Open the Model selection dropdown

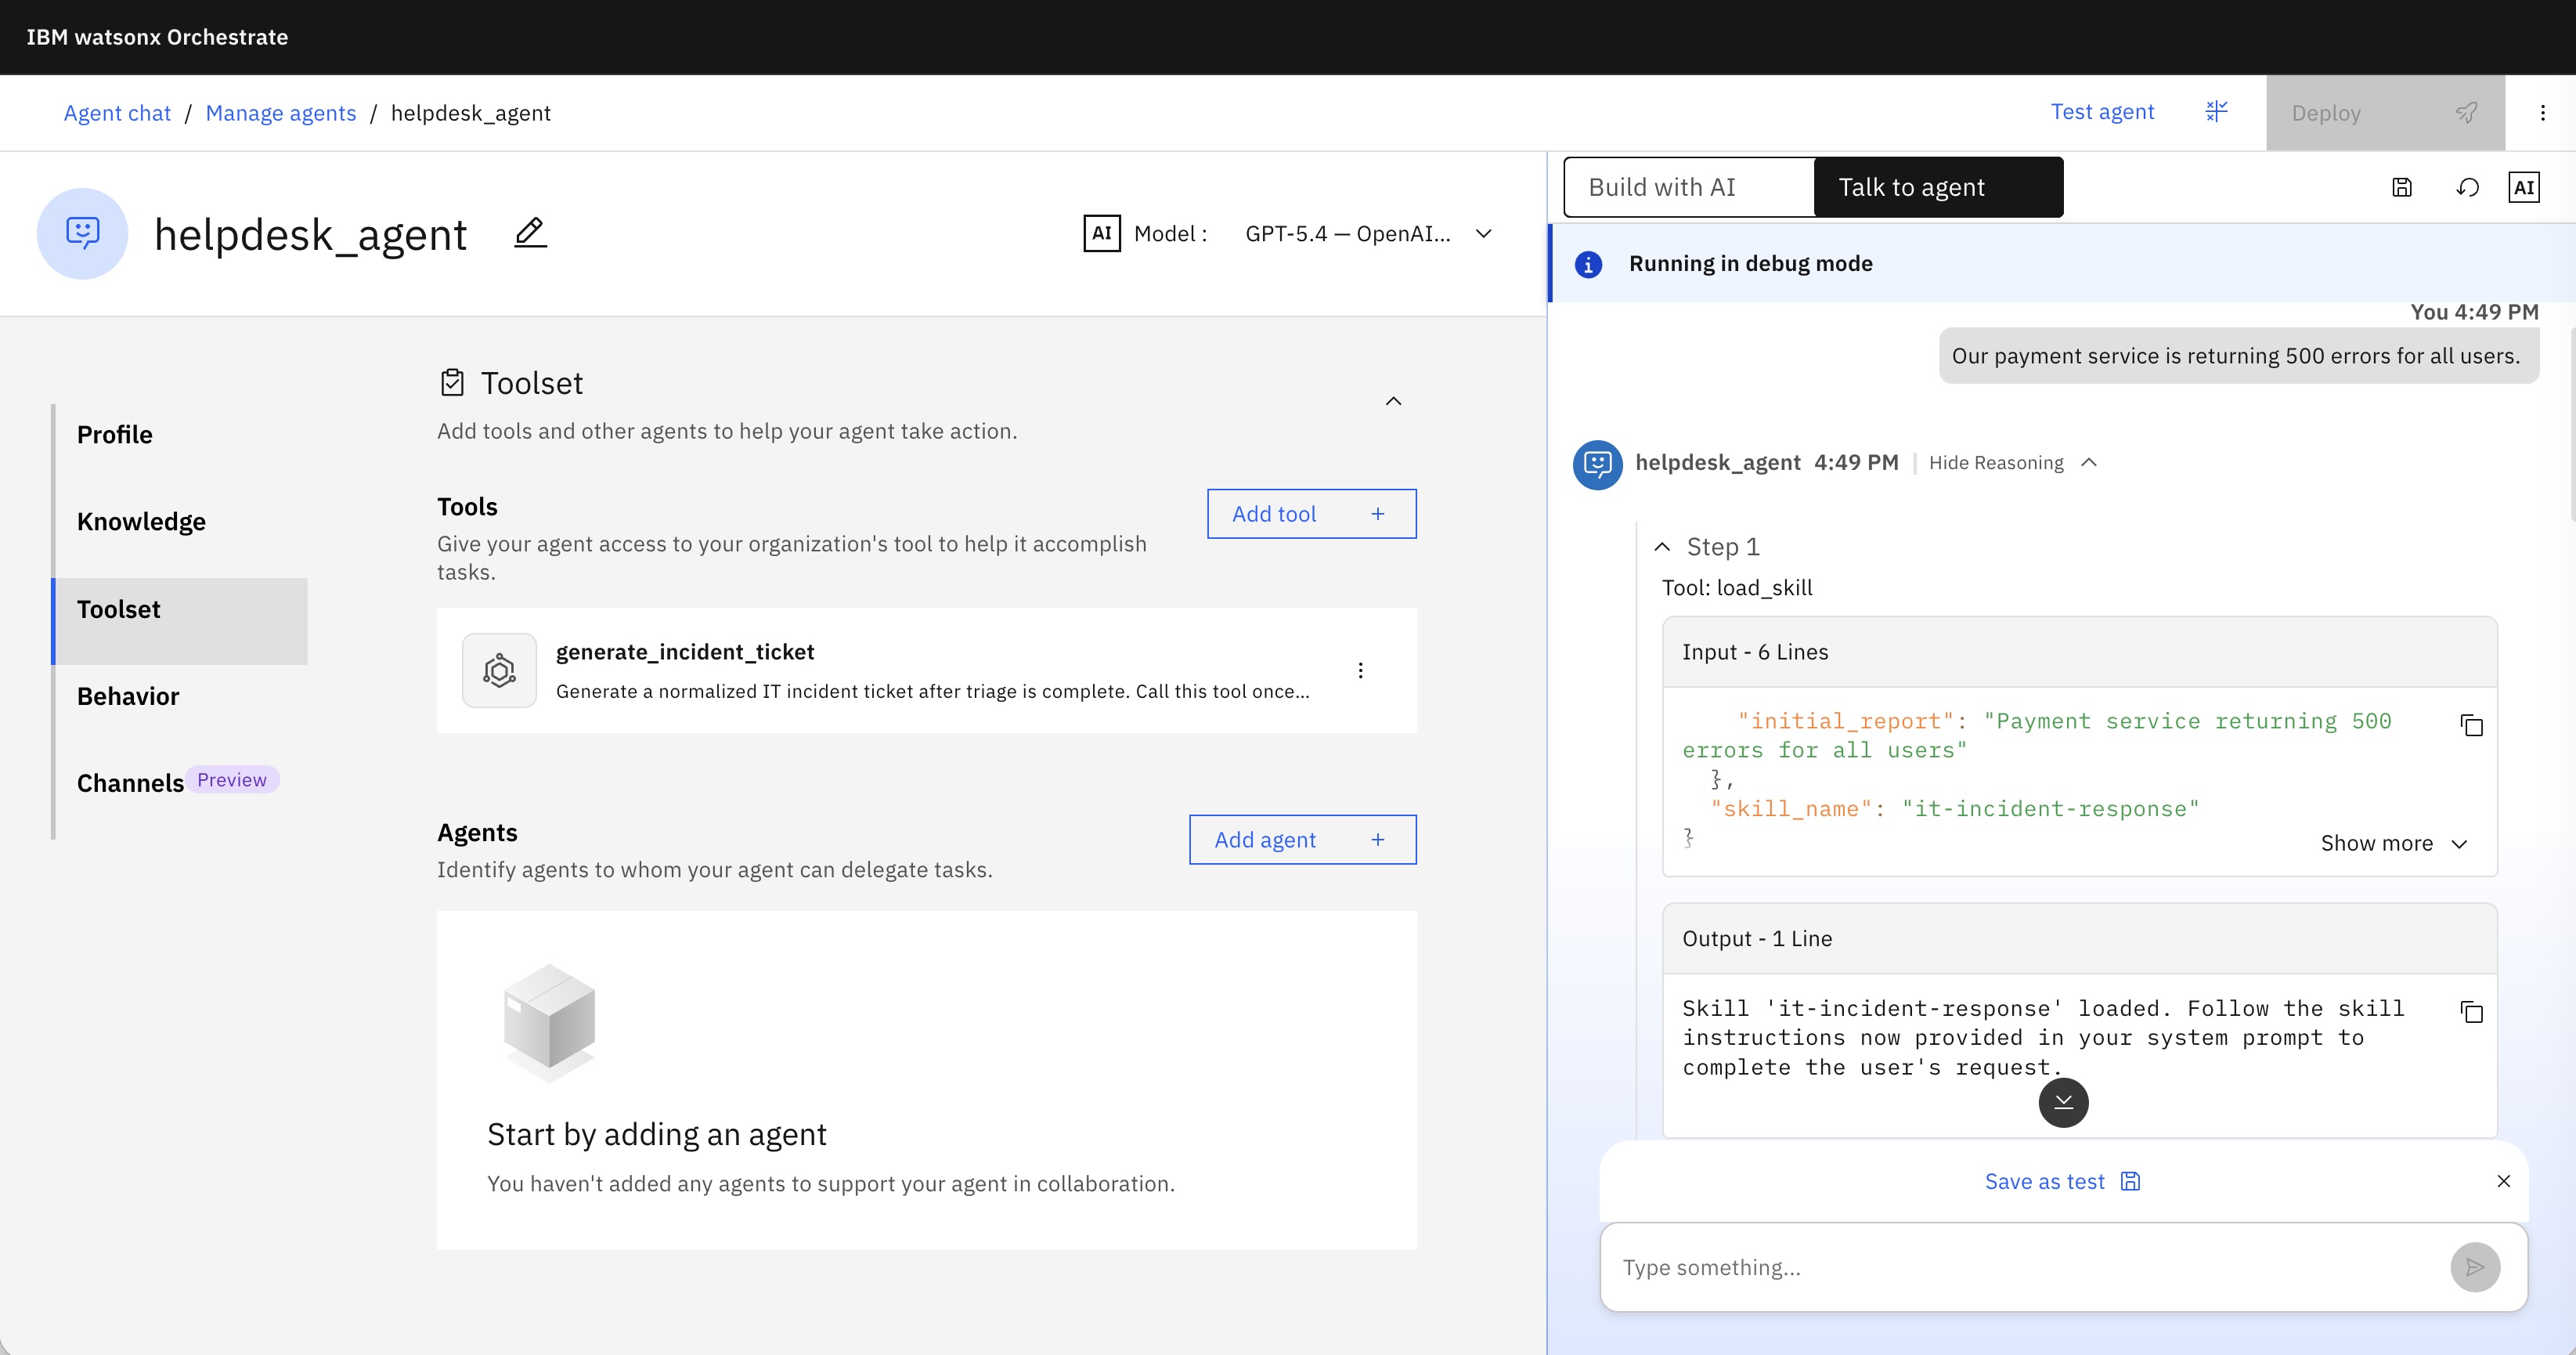point(1369,233)
